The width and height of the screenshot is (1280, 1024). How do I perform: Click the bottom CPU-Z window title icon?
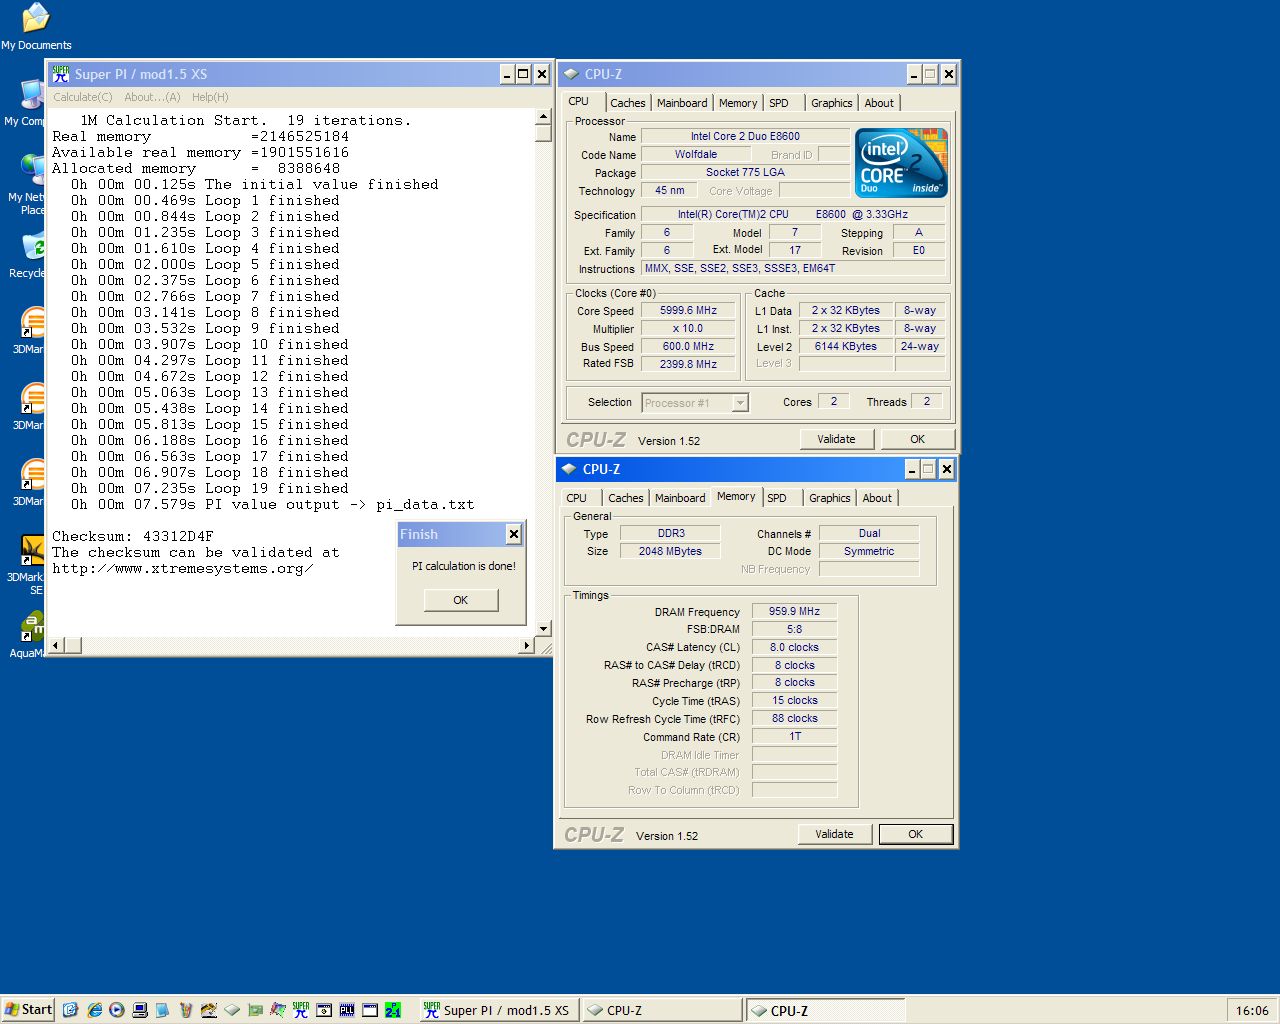click(569, 469)
